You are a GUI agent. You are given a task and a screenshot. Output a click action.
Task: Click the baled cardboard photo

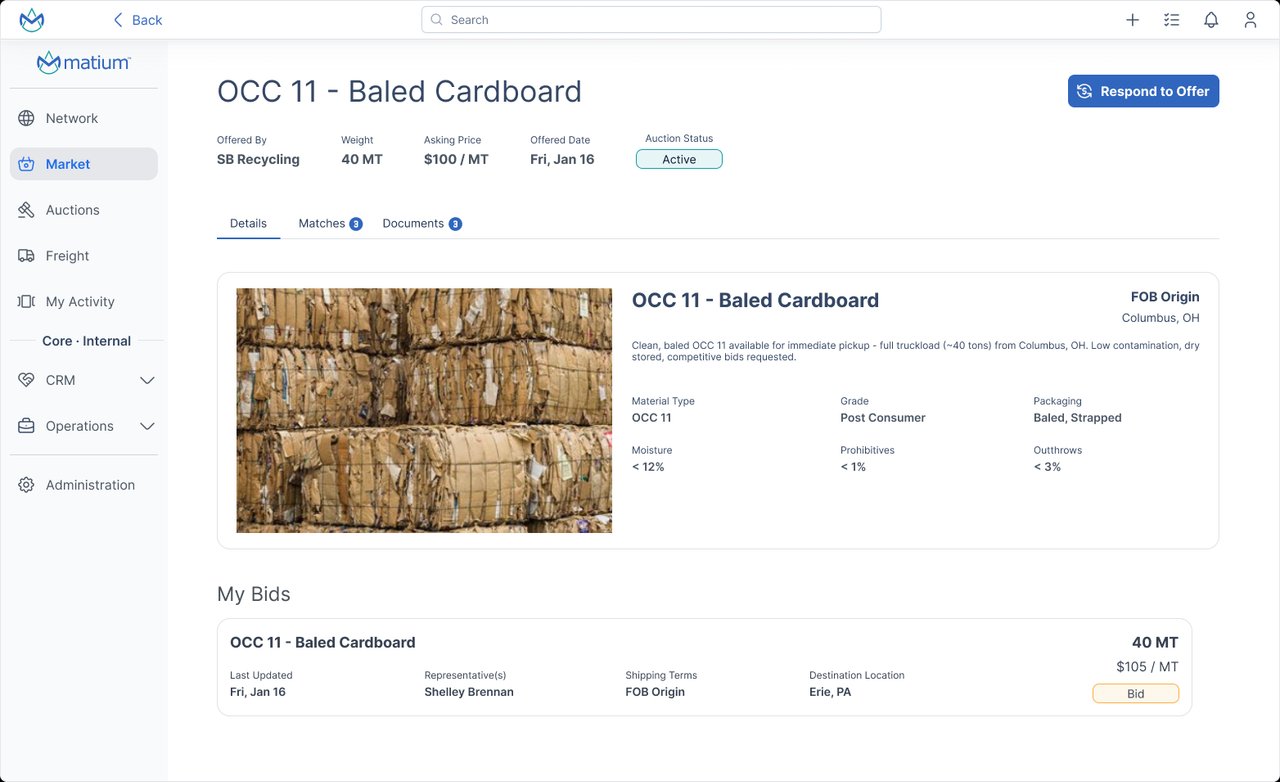[x=423, y=409]
